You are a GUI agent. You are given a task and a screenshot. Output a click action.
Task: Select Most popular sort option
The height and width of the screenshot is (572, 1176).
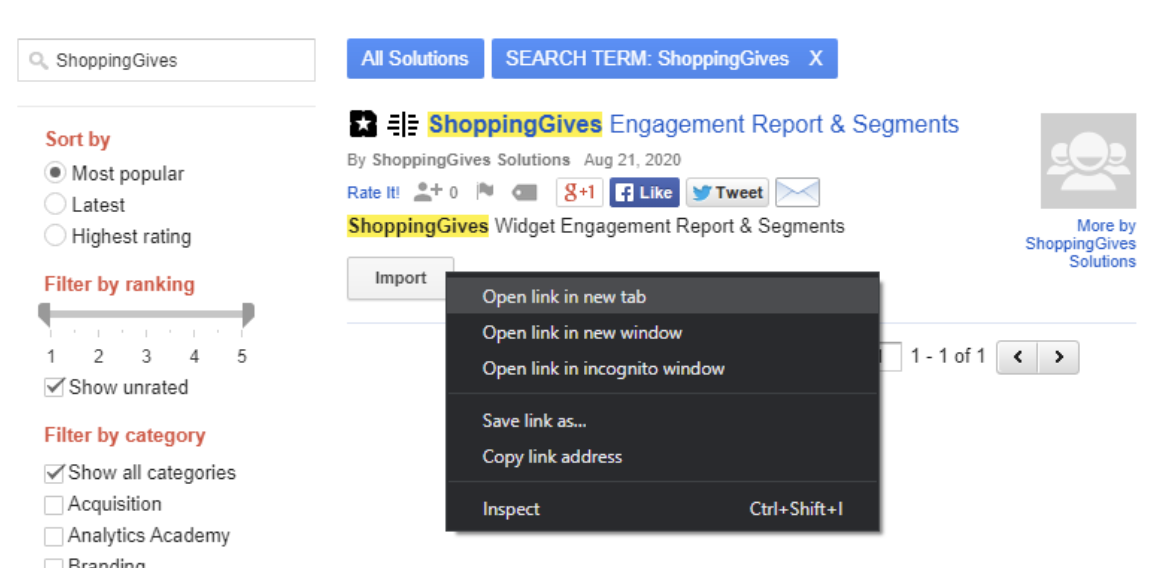click(x=55, y=173)
